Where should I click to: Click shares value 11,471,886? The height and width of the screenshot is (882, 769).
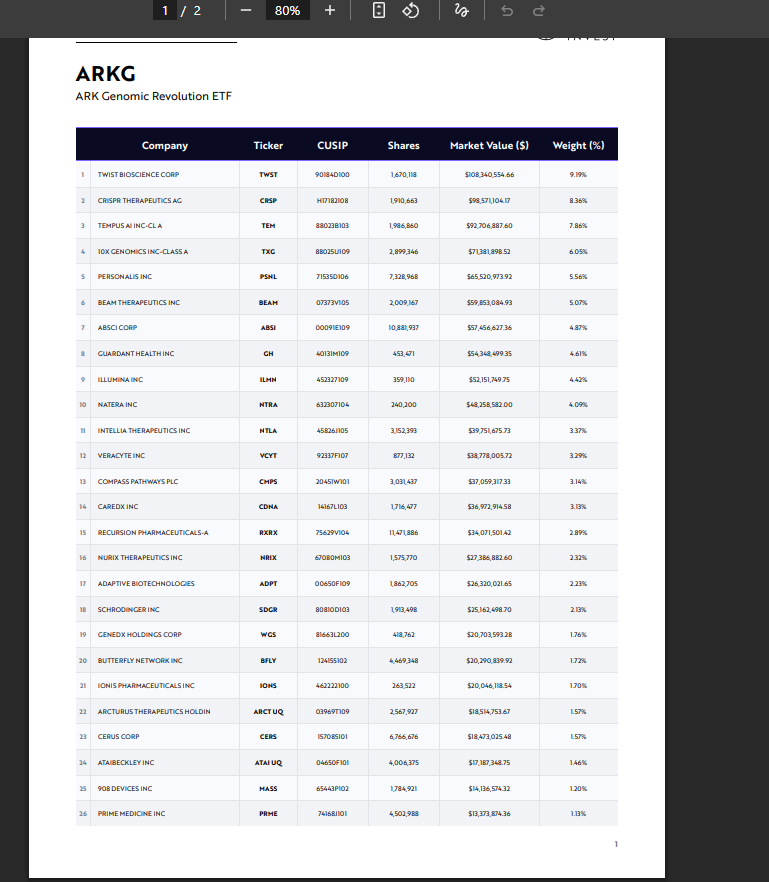pos(403,533)
